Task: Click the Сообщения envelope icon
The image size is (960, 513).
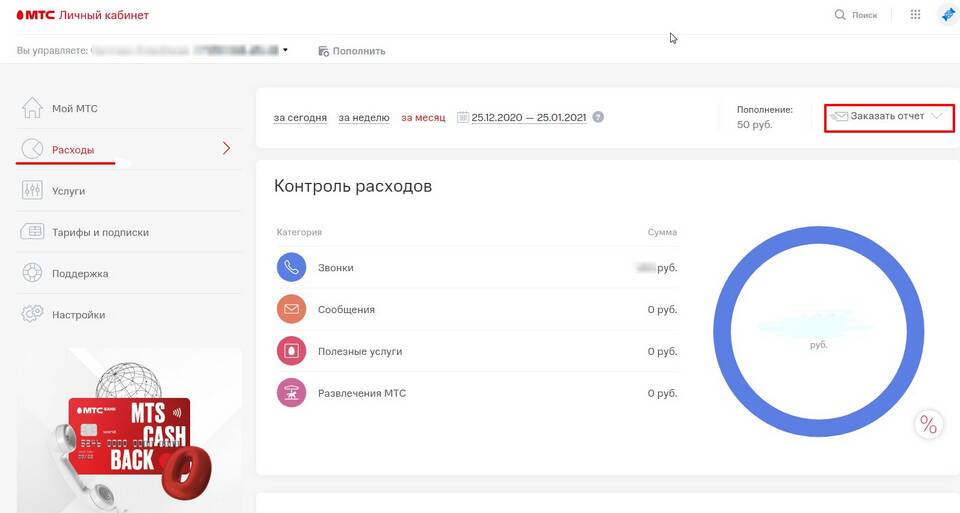Action: point(291,309)
